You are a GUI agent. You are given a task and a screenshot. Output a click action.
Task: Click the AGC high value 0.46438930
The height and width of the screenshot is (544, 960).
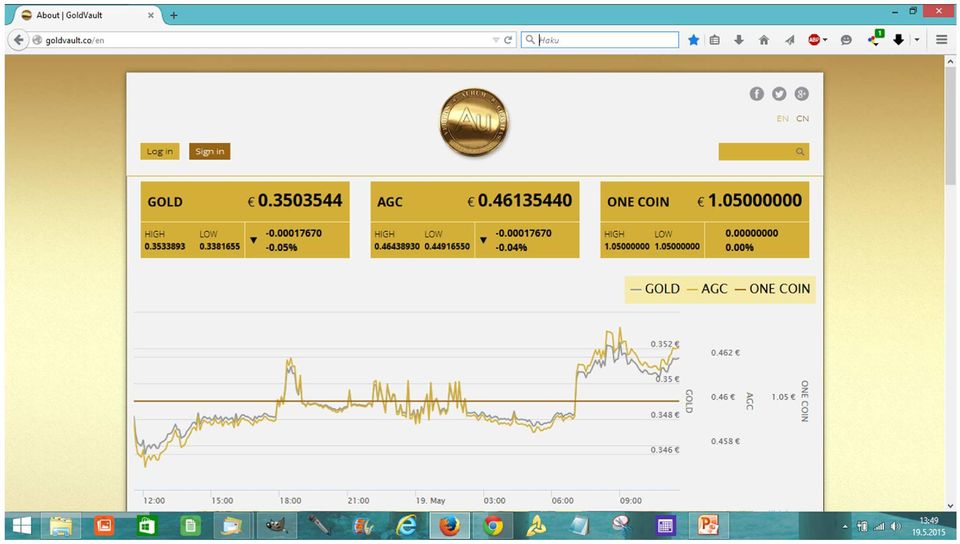[397, 247]
